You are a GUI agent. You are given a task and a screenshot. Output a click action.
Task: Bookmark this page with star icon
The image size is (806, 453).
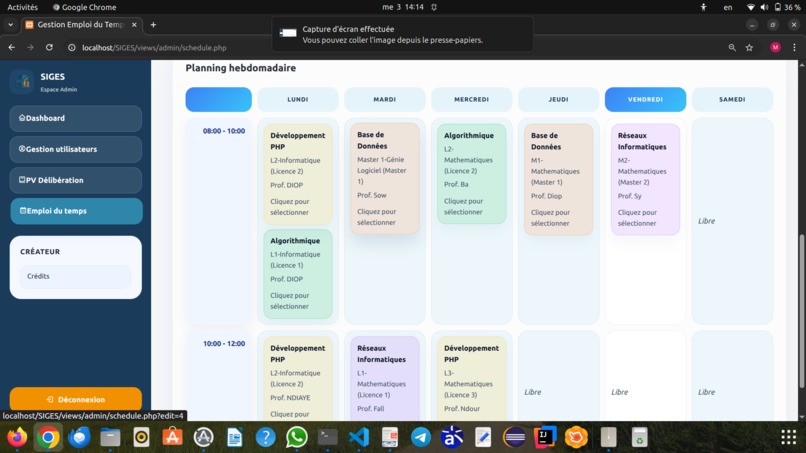[x=749, y=47]
